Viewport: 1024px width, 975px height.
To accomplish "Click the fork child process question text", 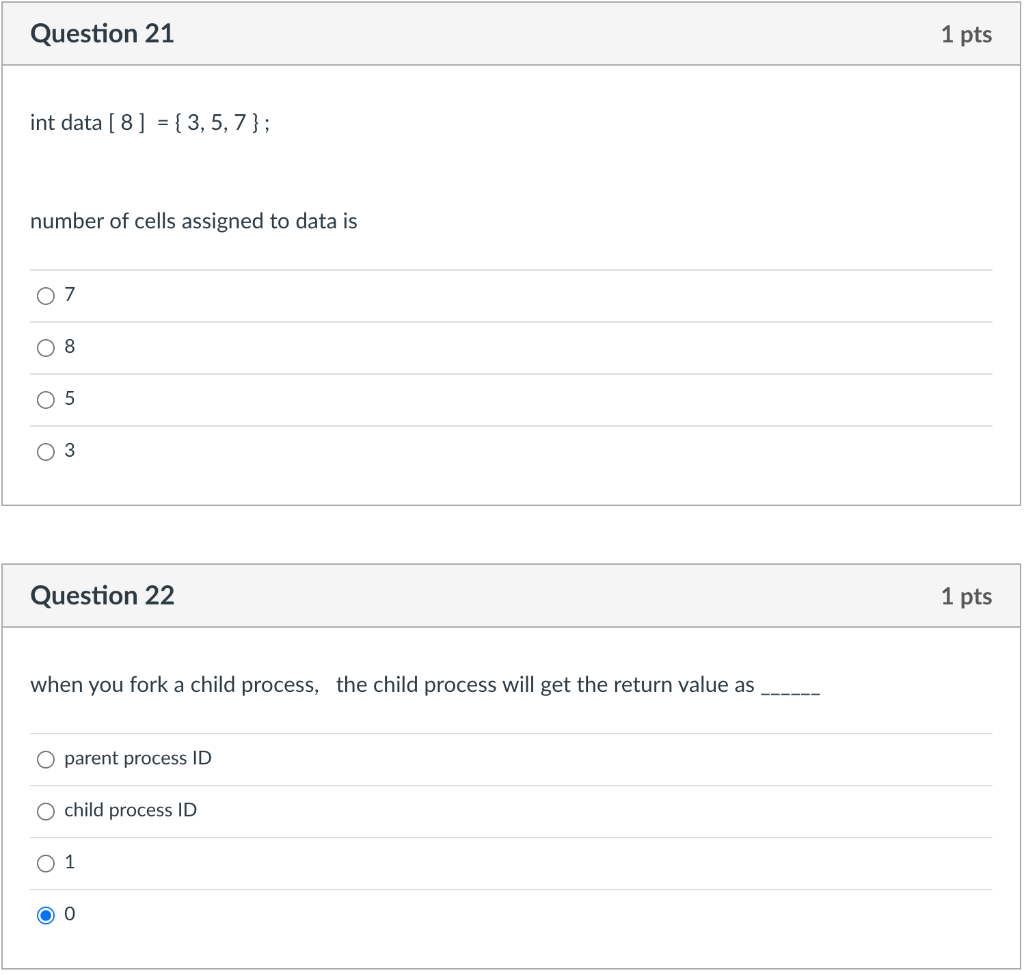I will coord(425,685).
